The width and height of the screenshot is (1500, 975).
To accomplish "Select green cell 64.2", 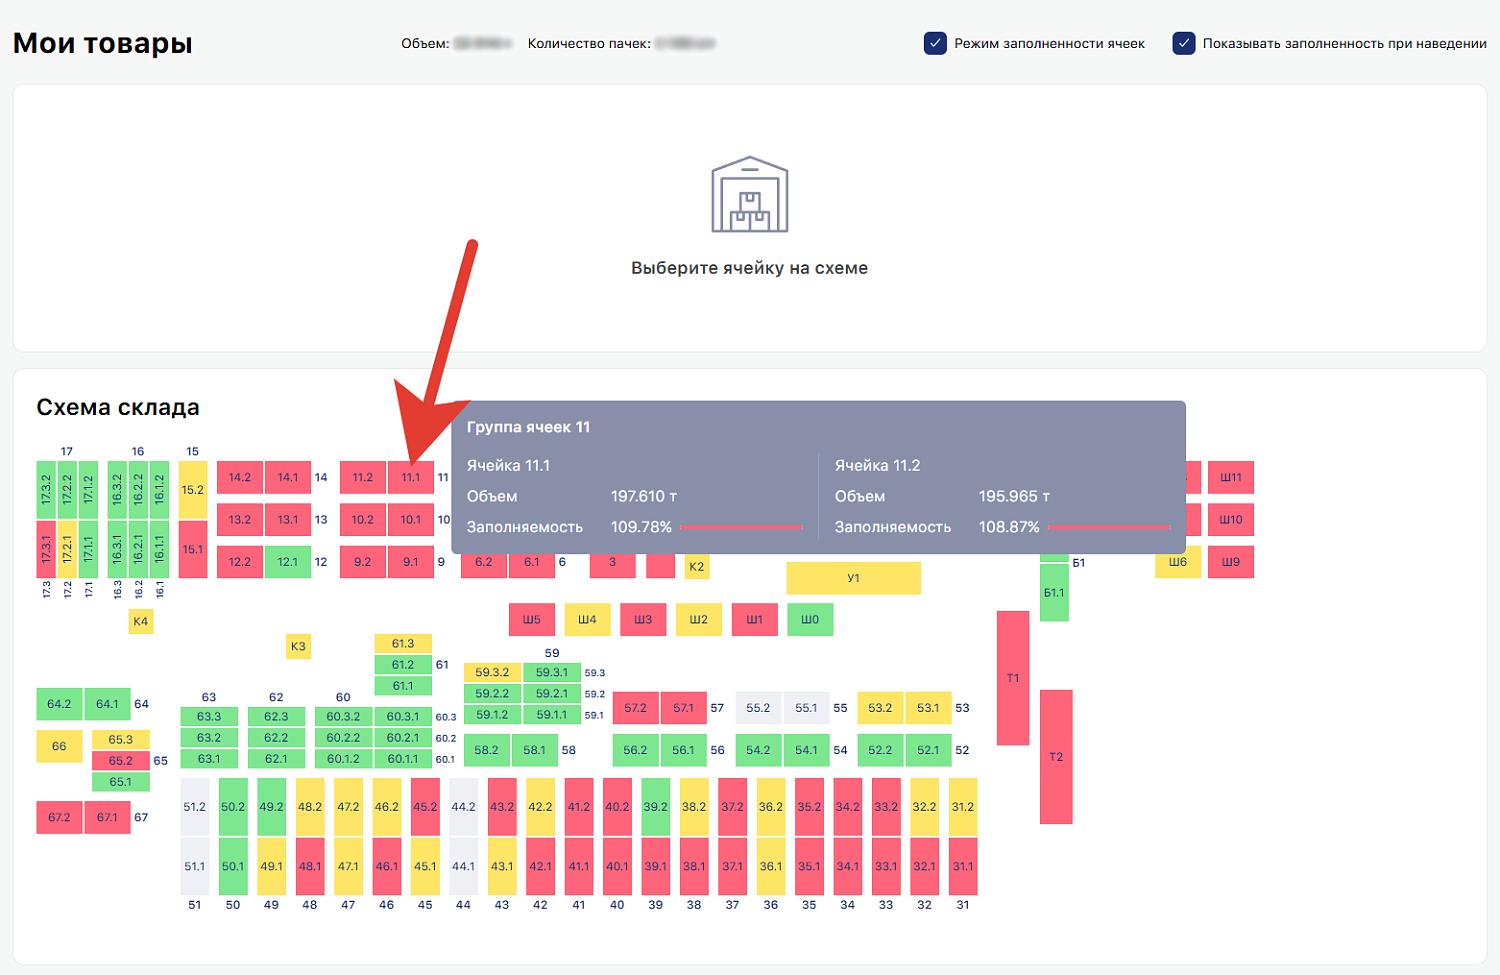I will tap(59, 704).
